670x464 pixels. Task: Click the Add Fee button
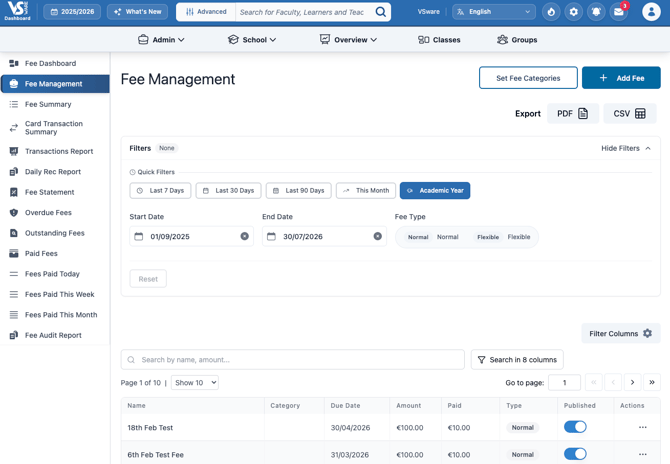tap(621, 78)
